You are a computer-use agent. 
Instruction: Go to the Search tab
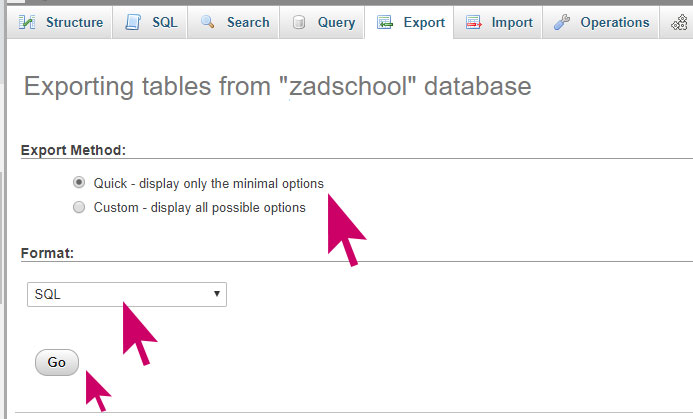247,22
